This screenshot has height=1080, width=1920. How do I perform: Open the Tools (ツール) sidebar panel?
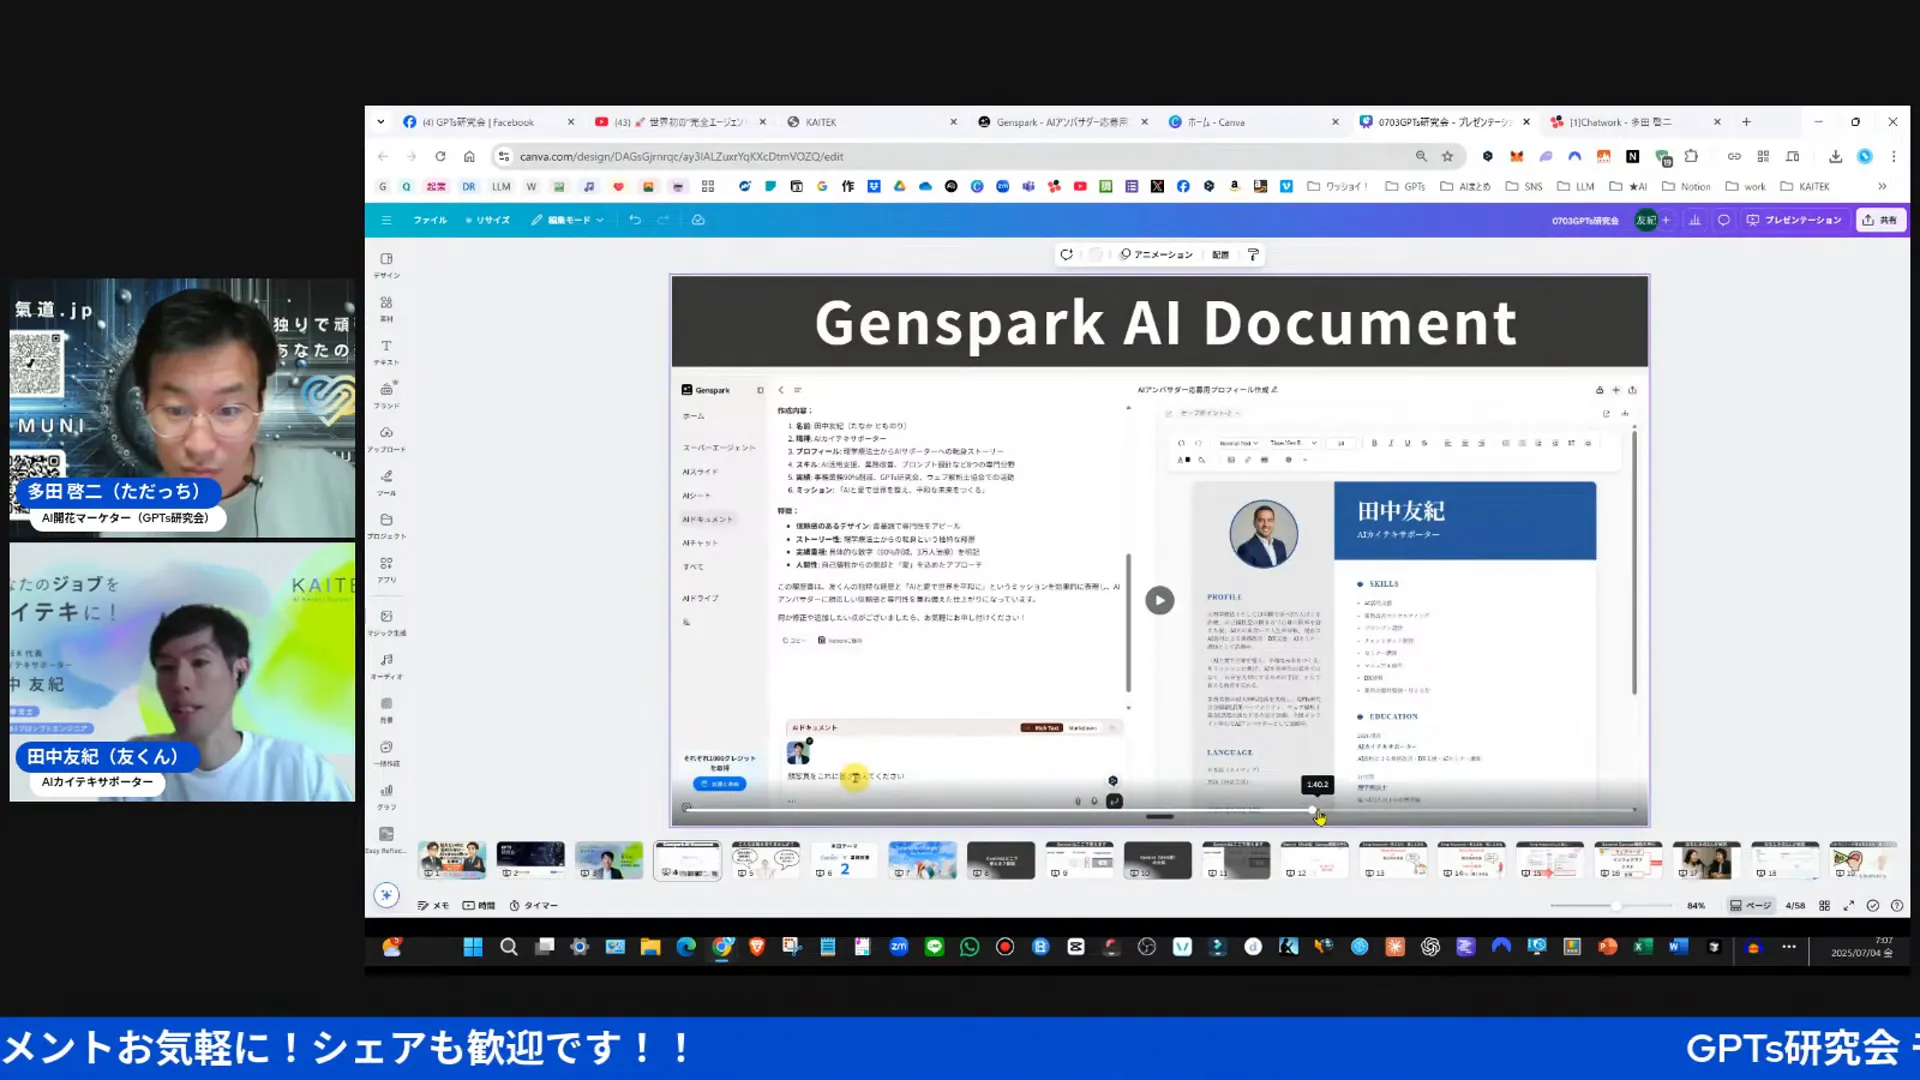387,482
